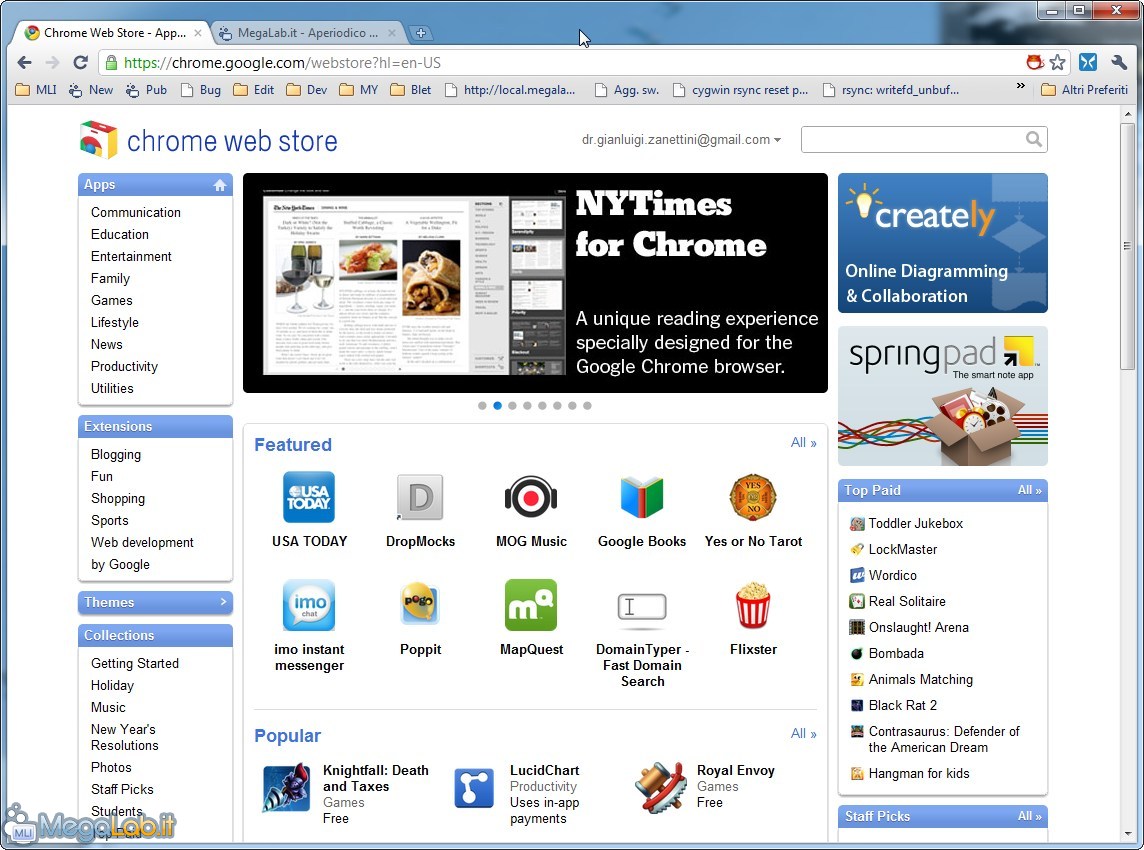
Task: Open the Altri Preferiti bookmarks folder
Action: pos(1084,90)
